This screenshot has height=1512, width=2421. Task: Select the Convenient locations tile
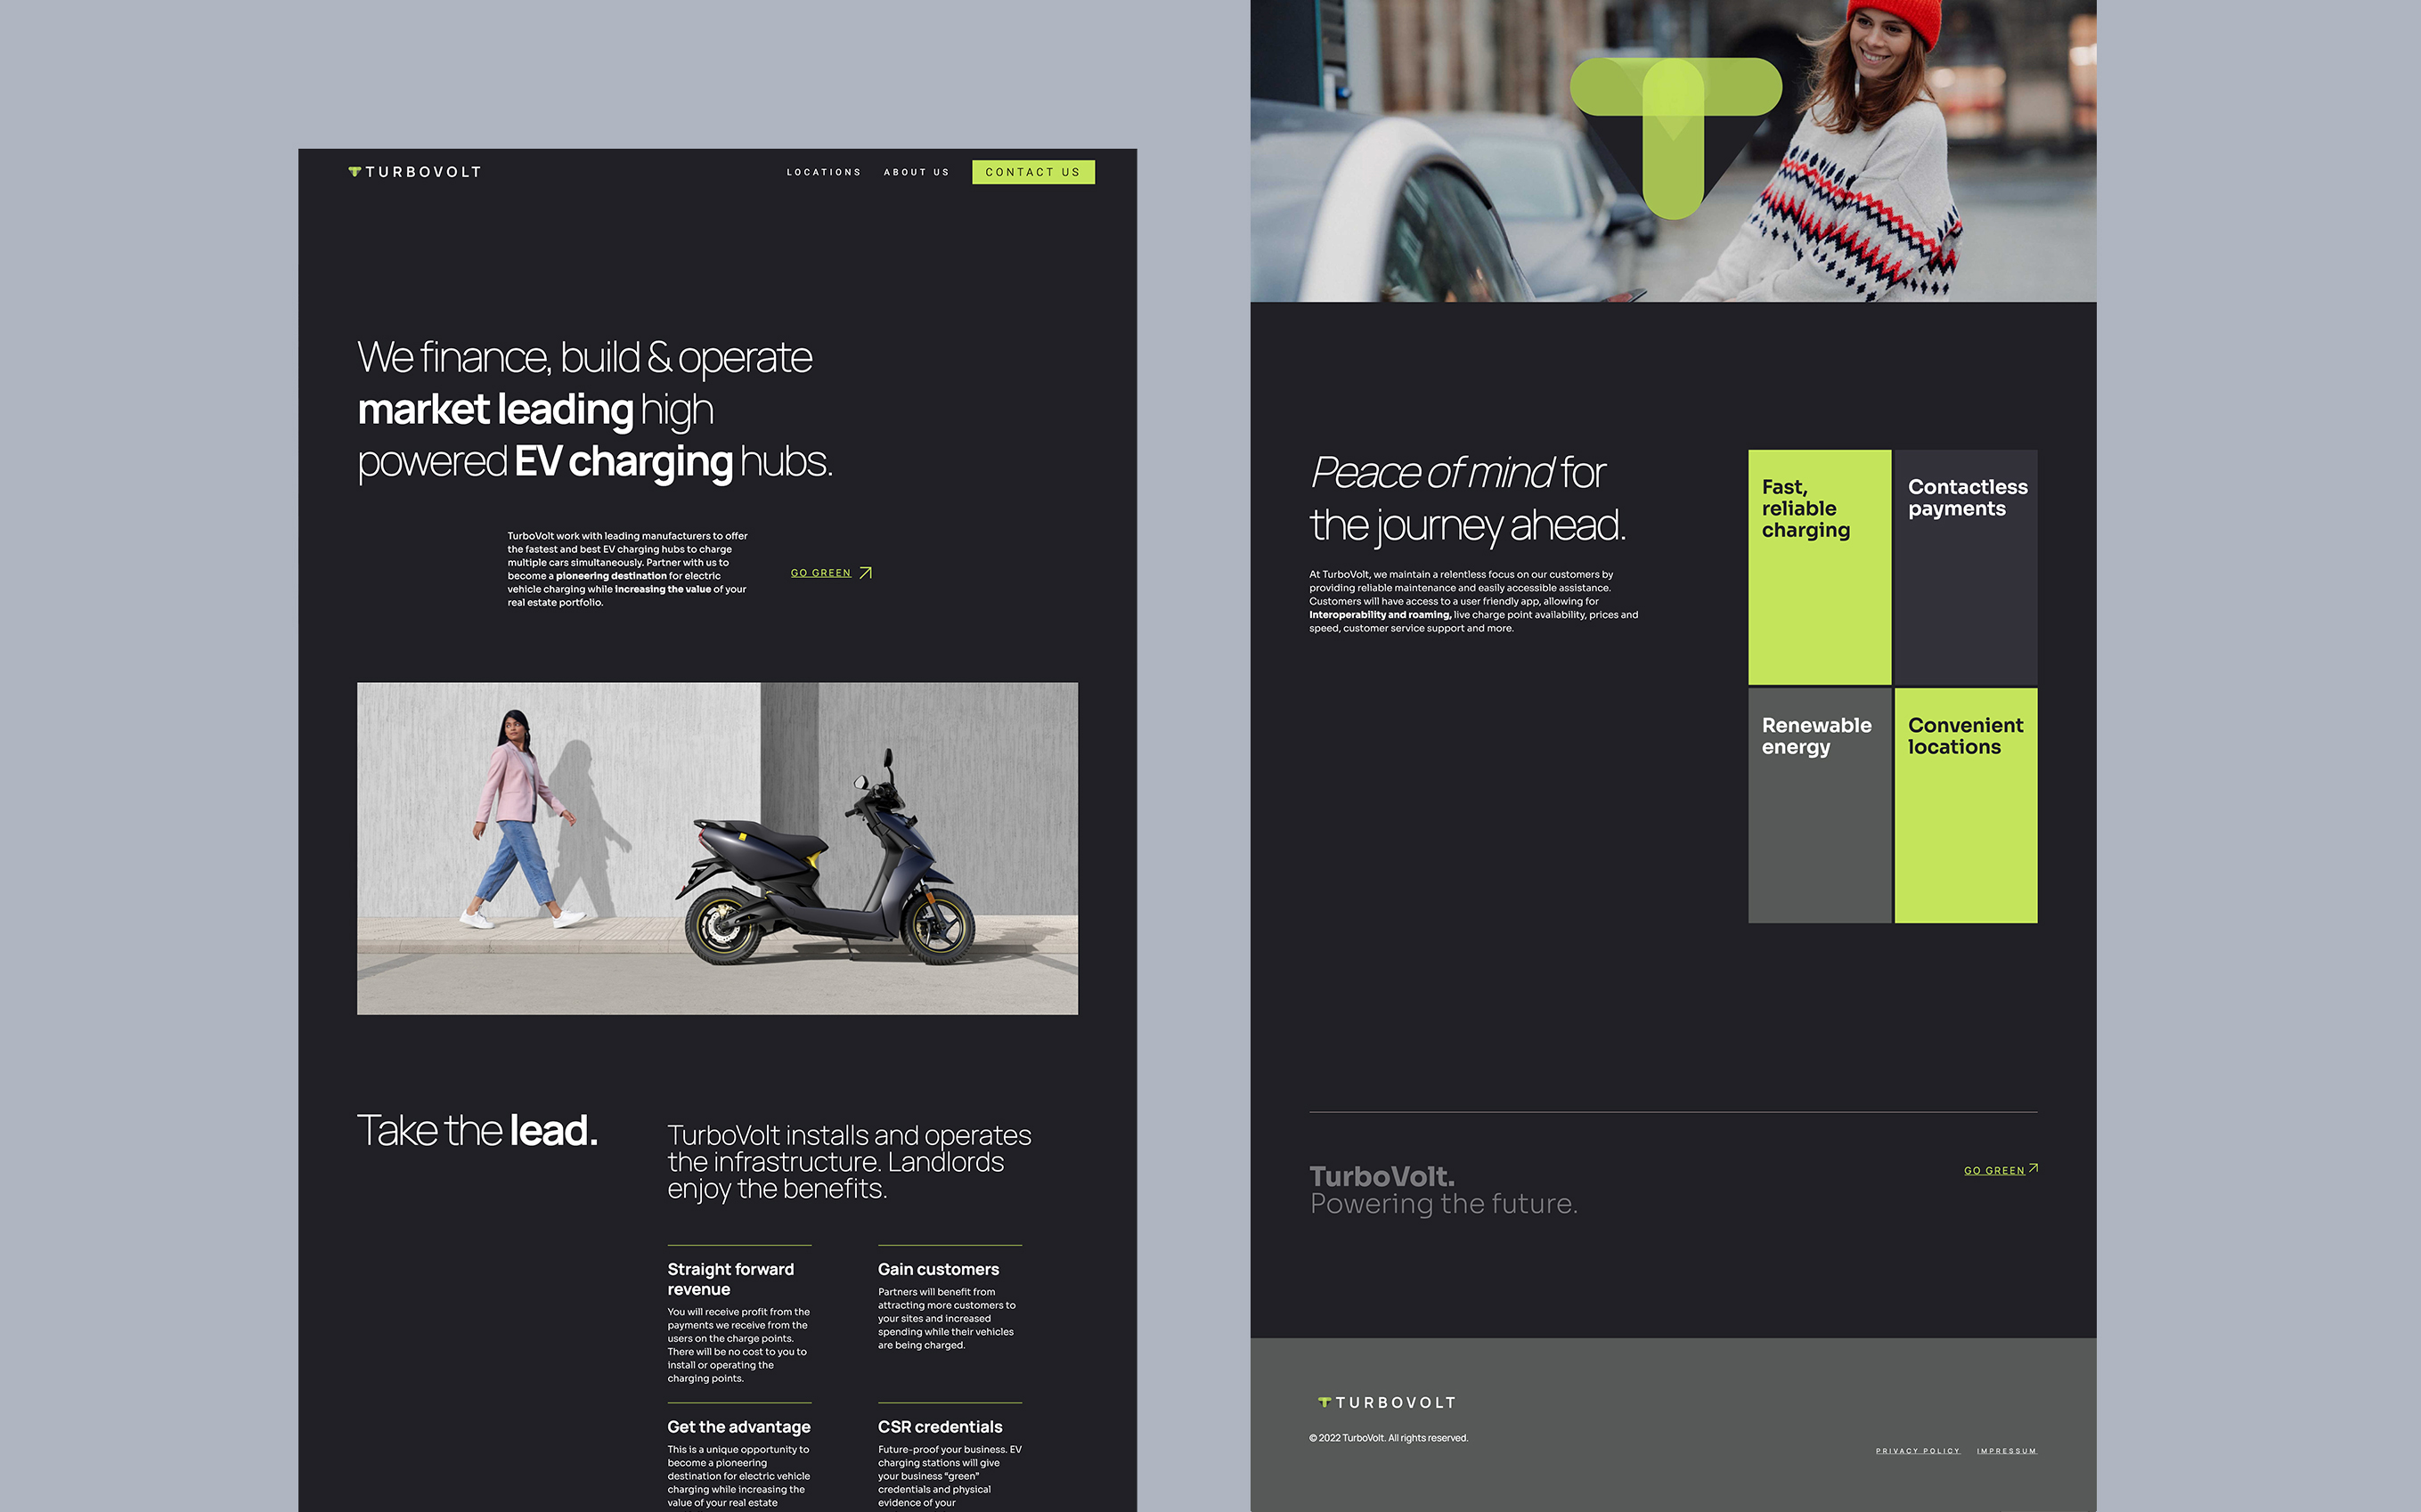(x=1965, y=805)
